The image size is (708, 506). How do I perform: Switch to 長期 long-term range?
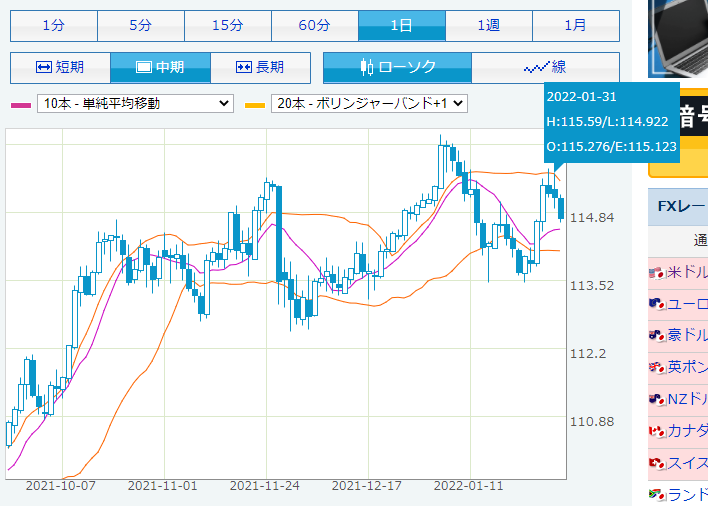260,67
